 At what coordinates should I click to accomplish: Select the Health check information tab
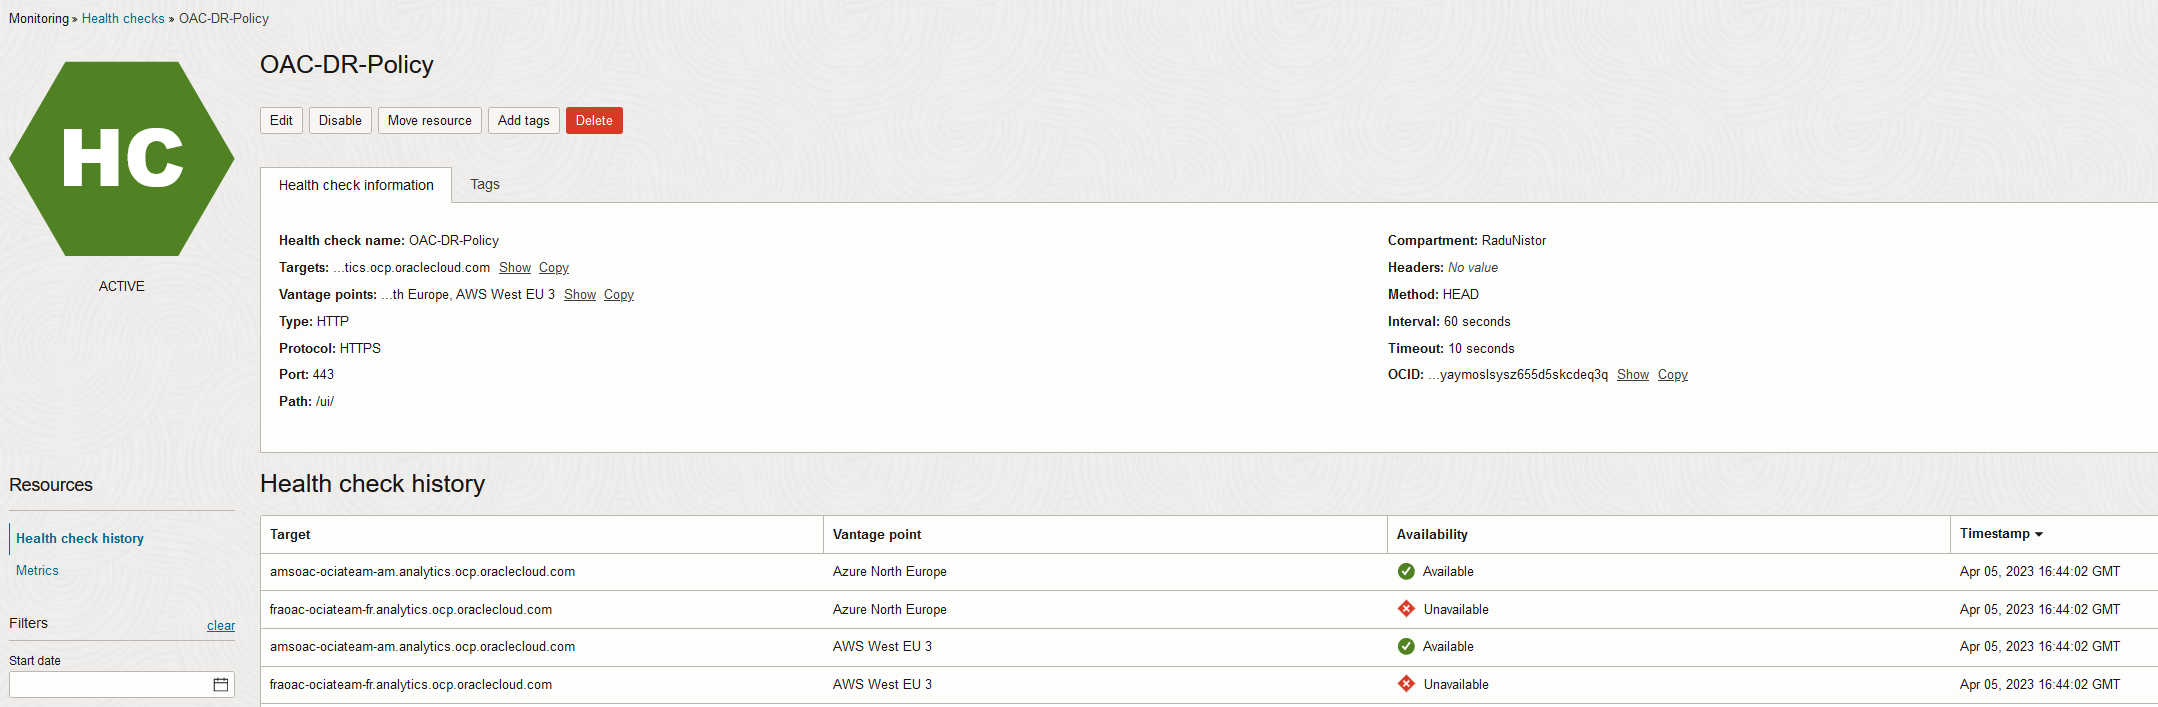(356, 185)
